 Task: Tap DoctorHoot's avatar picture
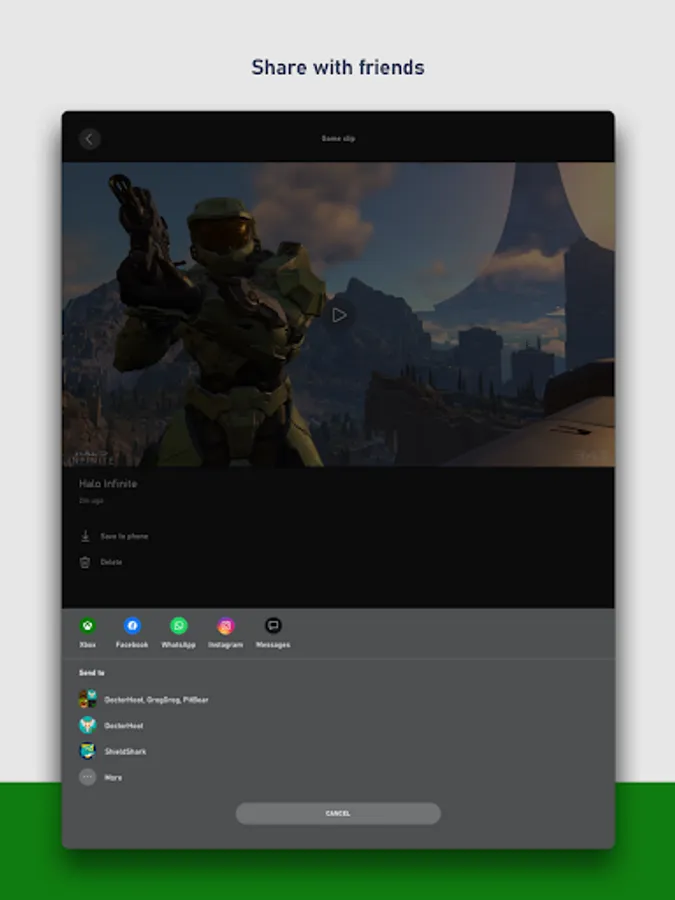(x=88, y=725)
